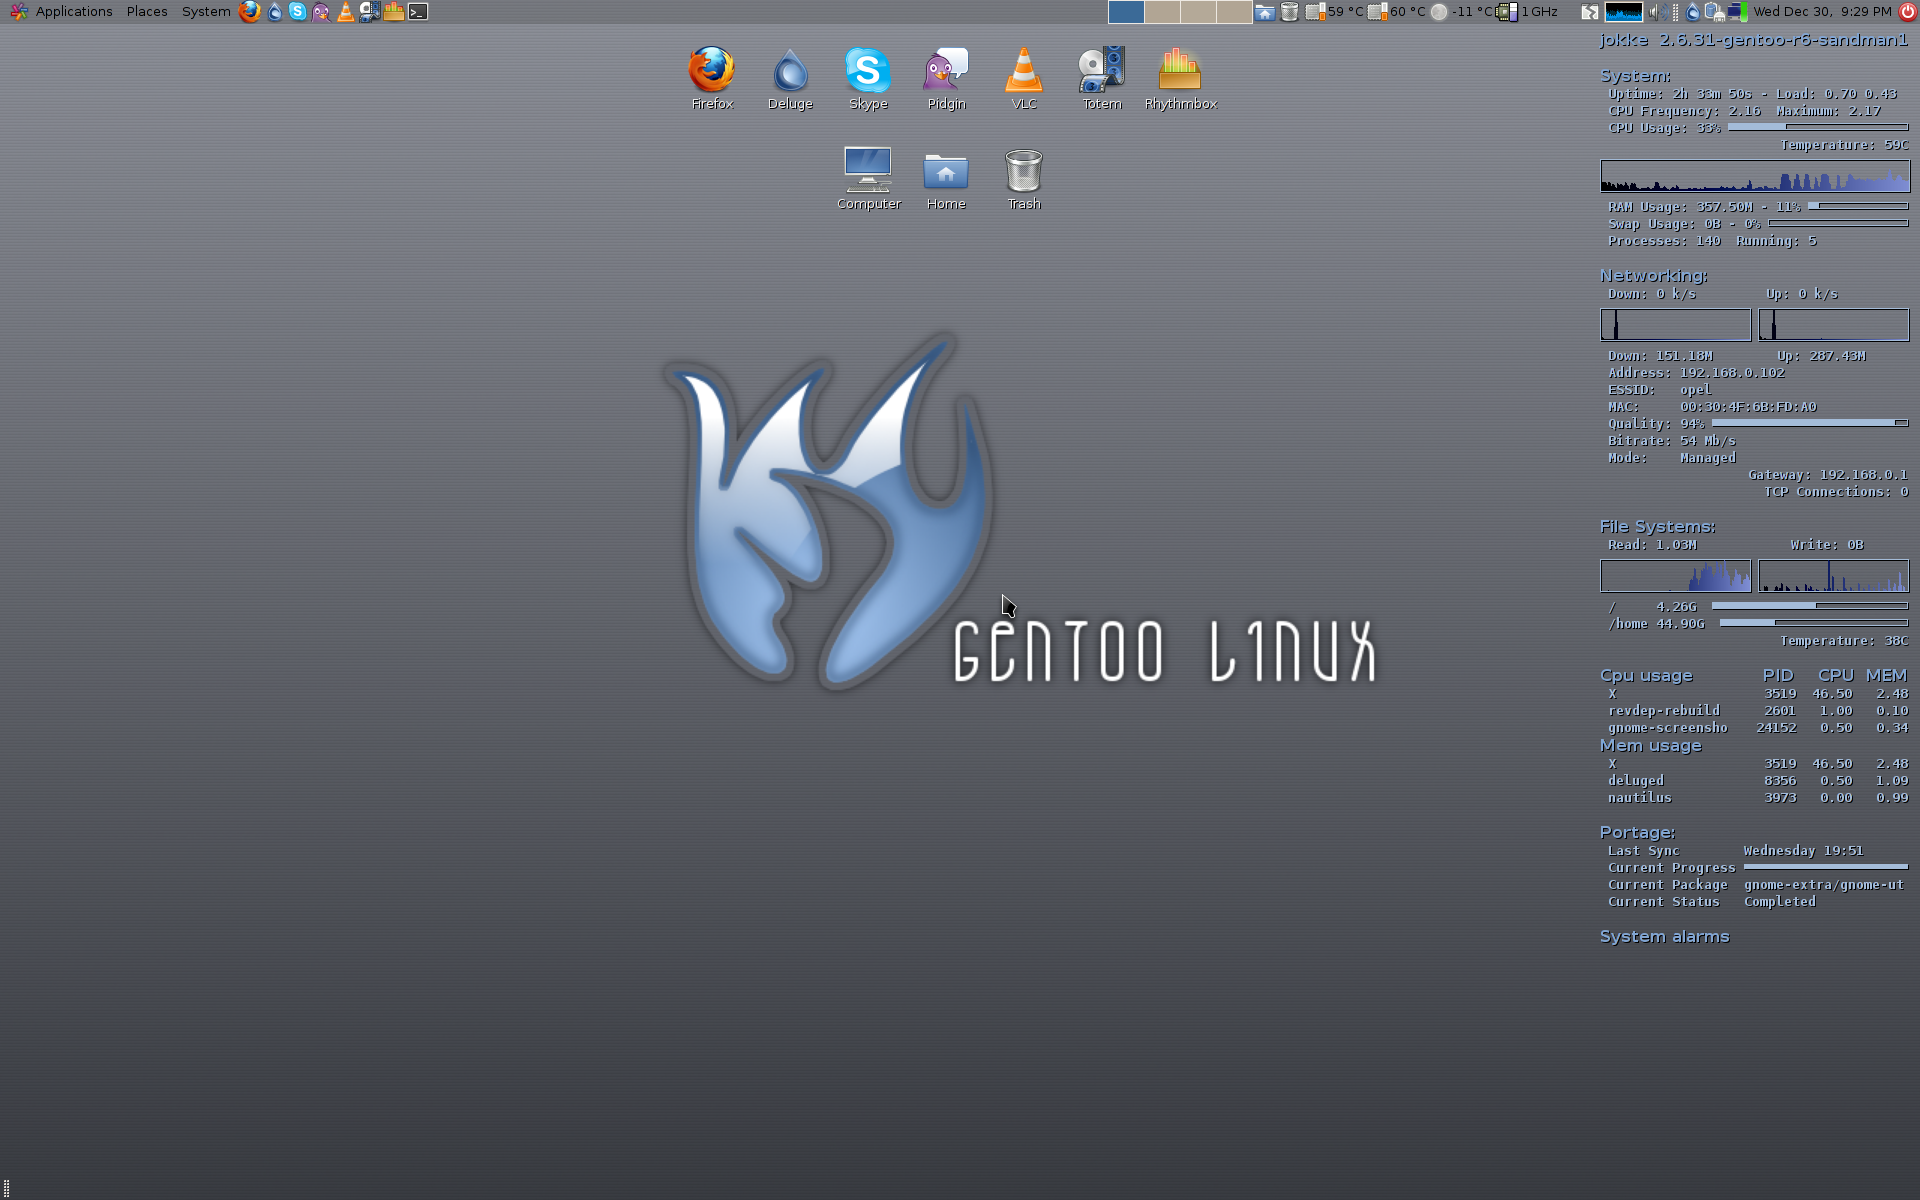Click the trash applet in the top panel
1920x1200 pixels.
[1290, 12]
